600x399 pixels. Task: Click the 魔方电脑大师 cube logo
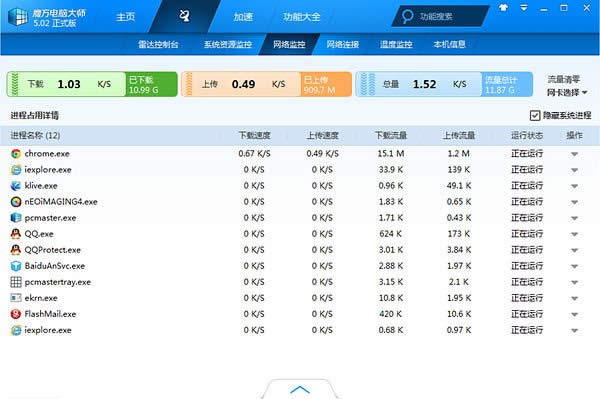click(18, 17)
